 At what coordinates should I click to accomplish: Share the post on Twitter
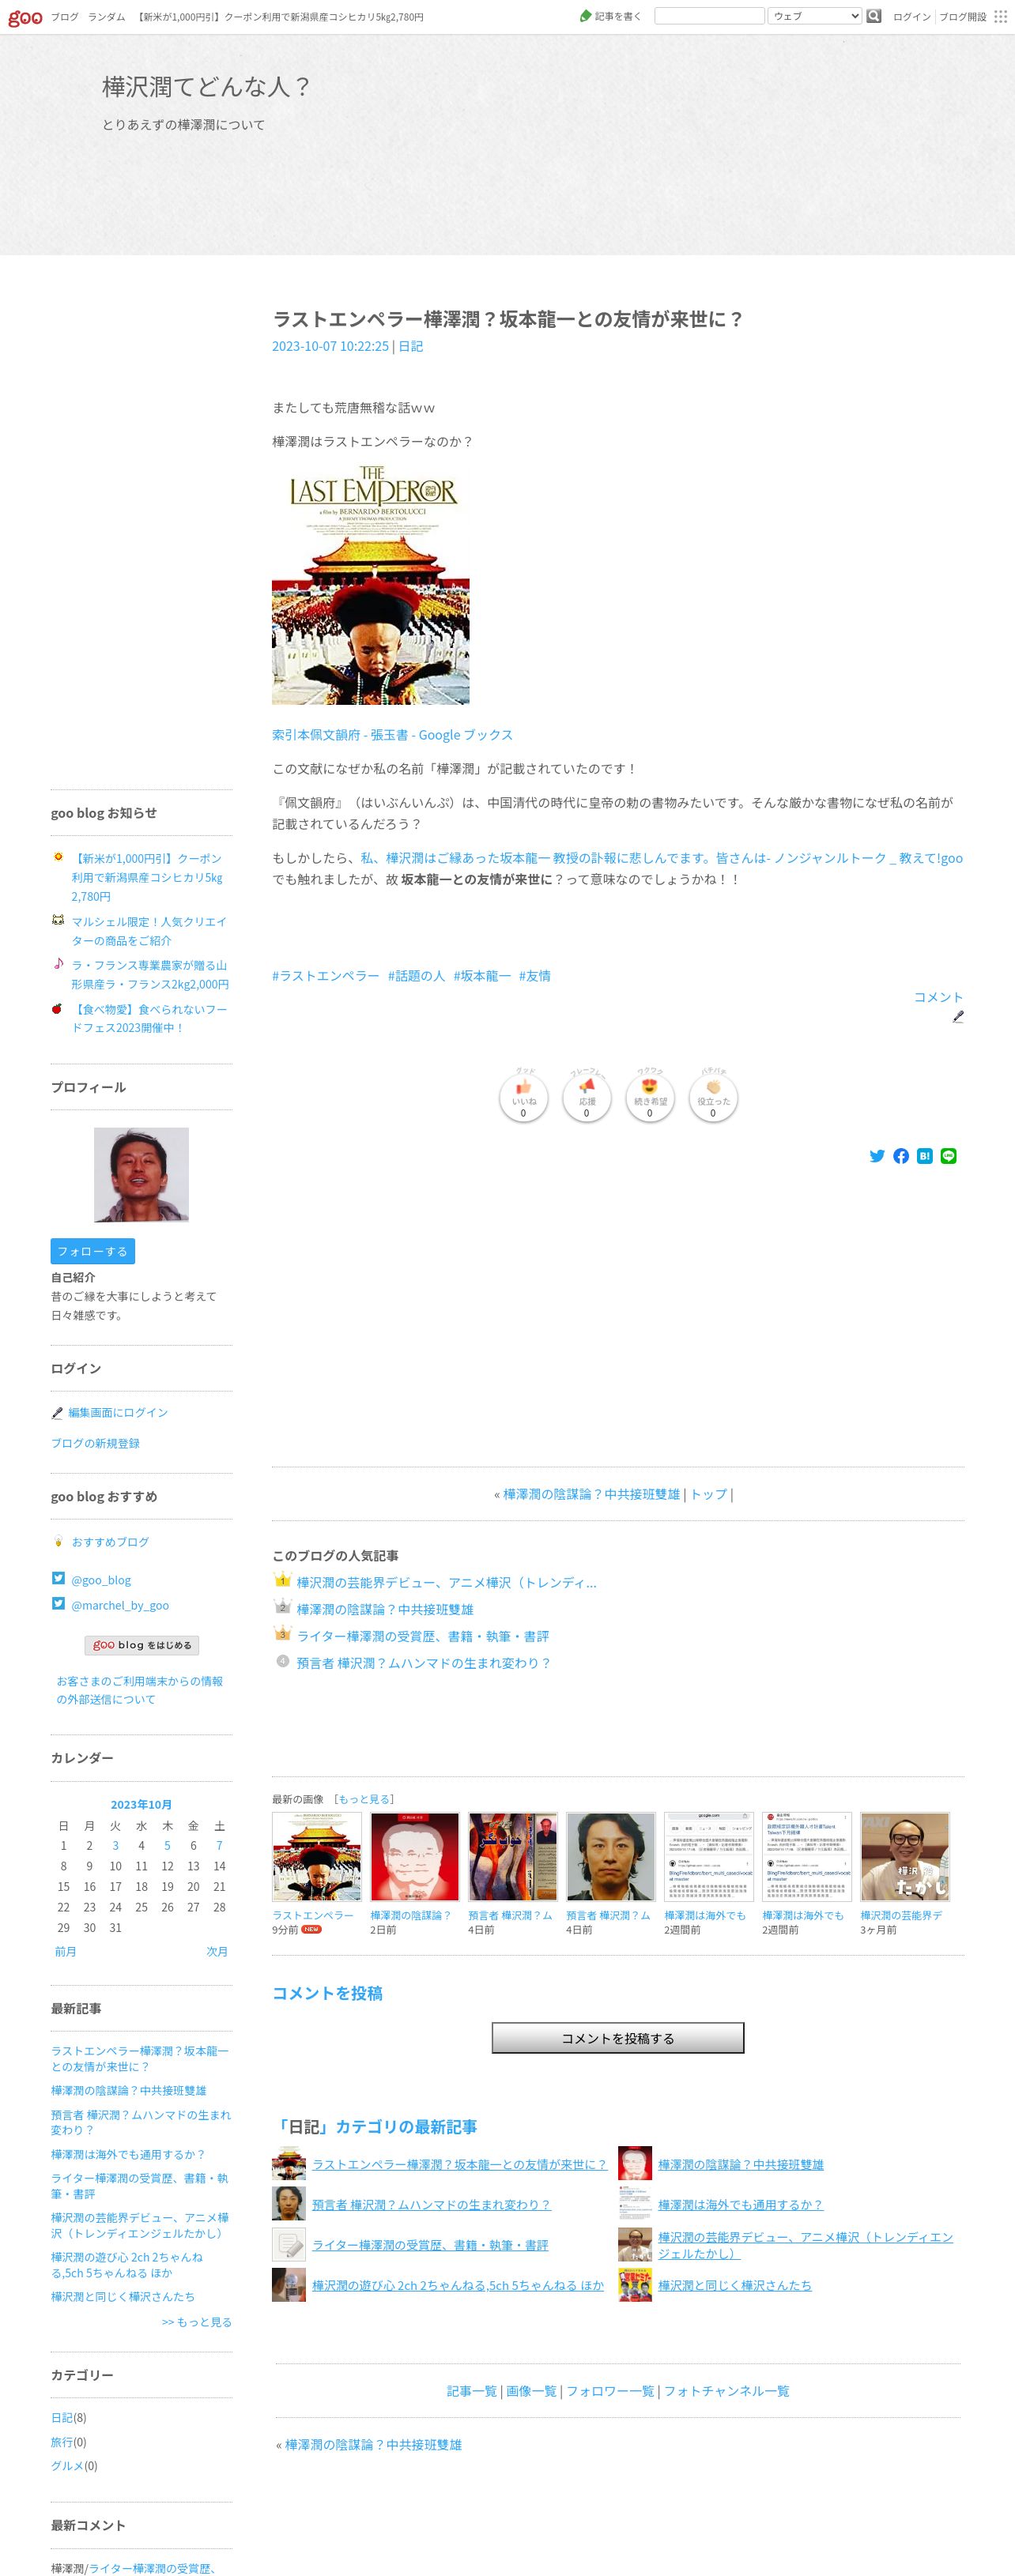point(877,1156)
